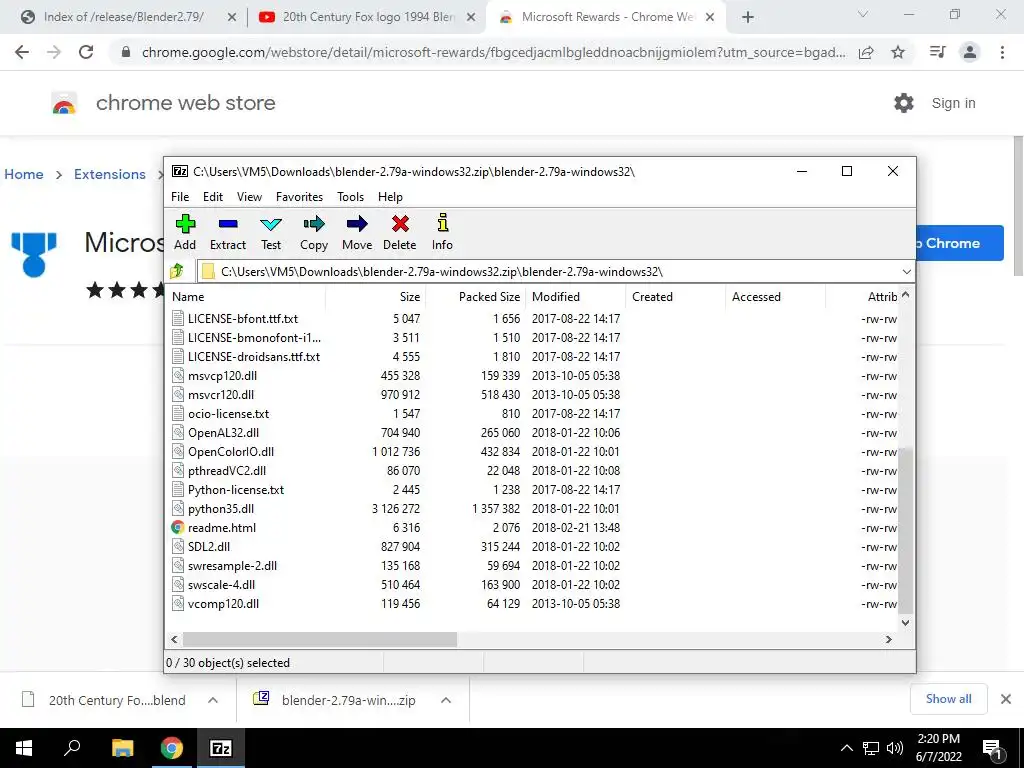The height and width of the screenshot is (768, 1024).
Task: Click the Chrome address bar URL
Action: pos(493,52)
